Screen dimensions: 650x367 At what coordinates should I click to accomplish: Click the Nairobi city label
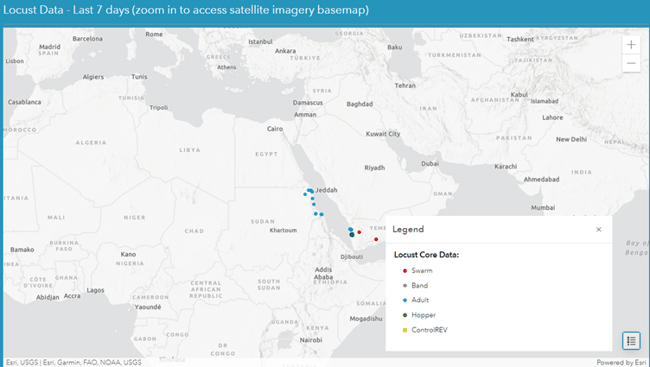click(x=311, y=340)
